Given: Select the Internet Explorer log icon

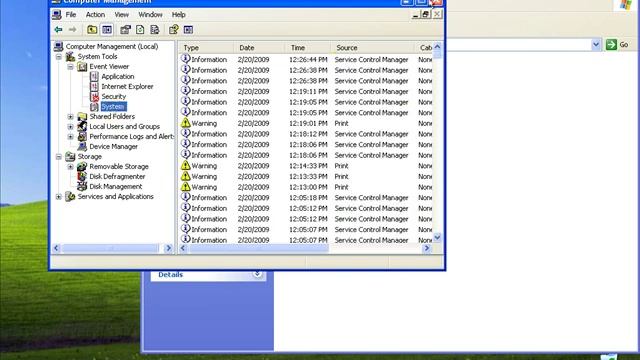Looking at the screenshot, I should click(x=94, y=87).
